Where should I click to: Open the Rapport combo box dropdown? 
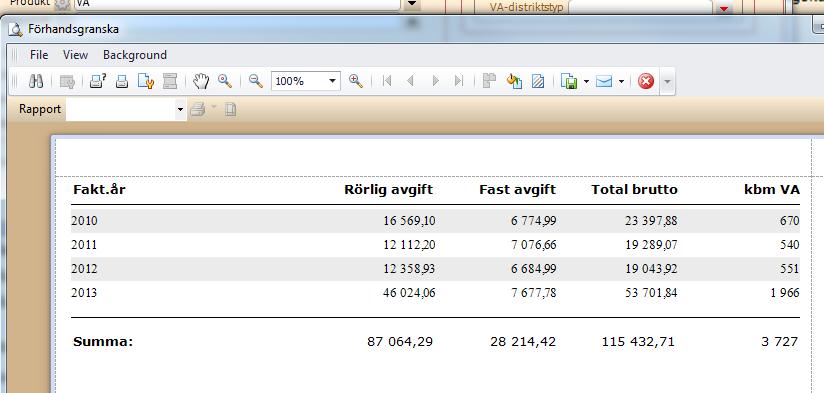tap(180, 109)
